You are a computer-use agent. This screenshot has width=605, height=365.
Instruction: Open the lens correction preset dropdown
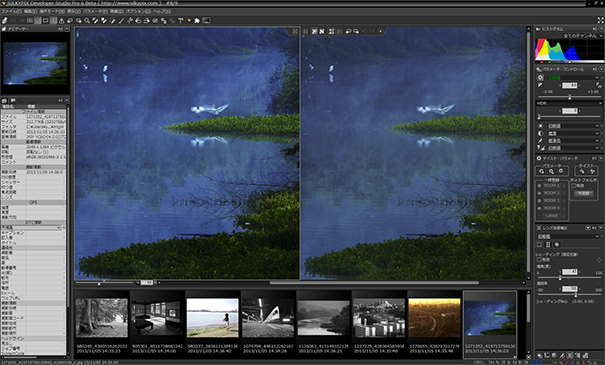569,236
